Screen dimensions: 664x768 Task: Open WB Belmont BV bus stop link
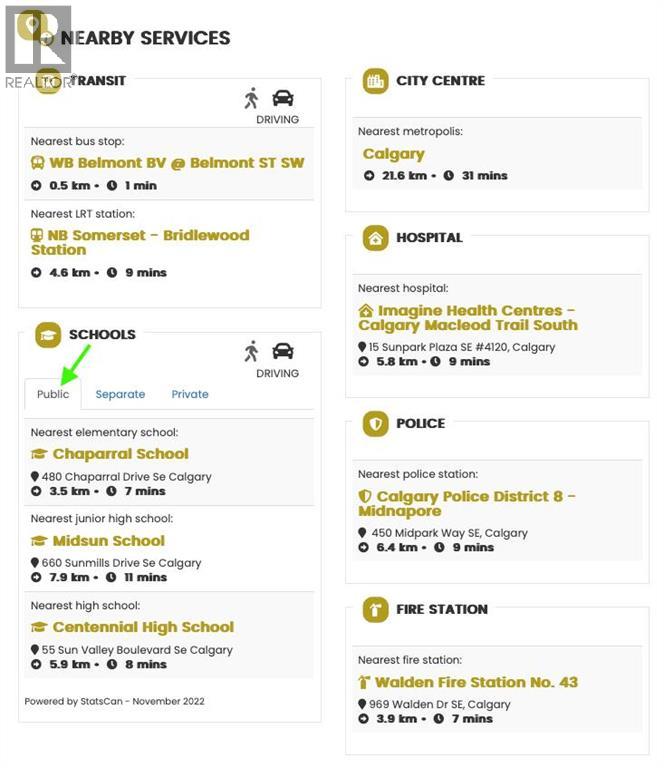pyautogui.click(x=176, y=163)
